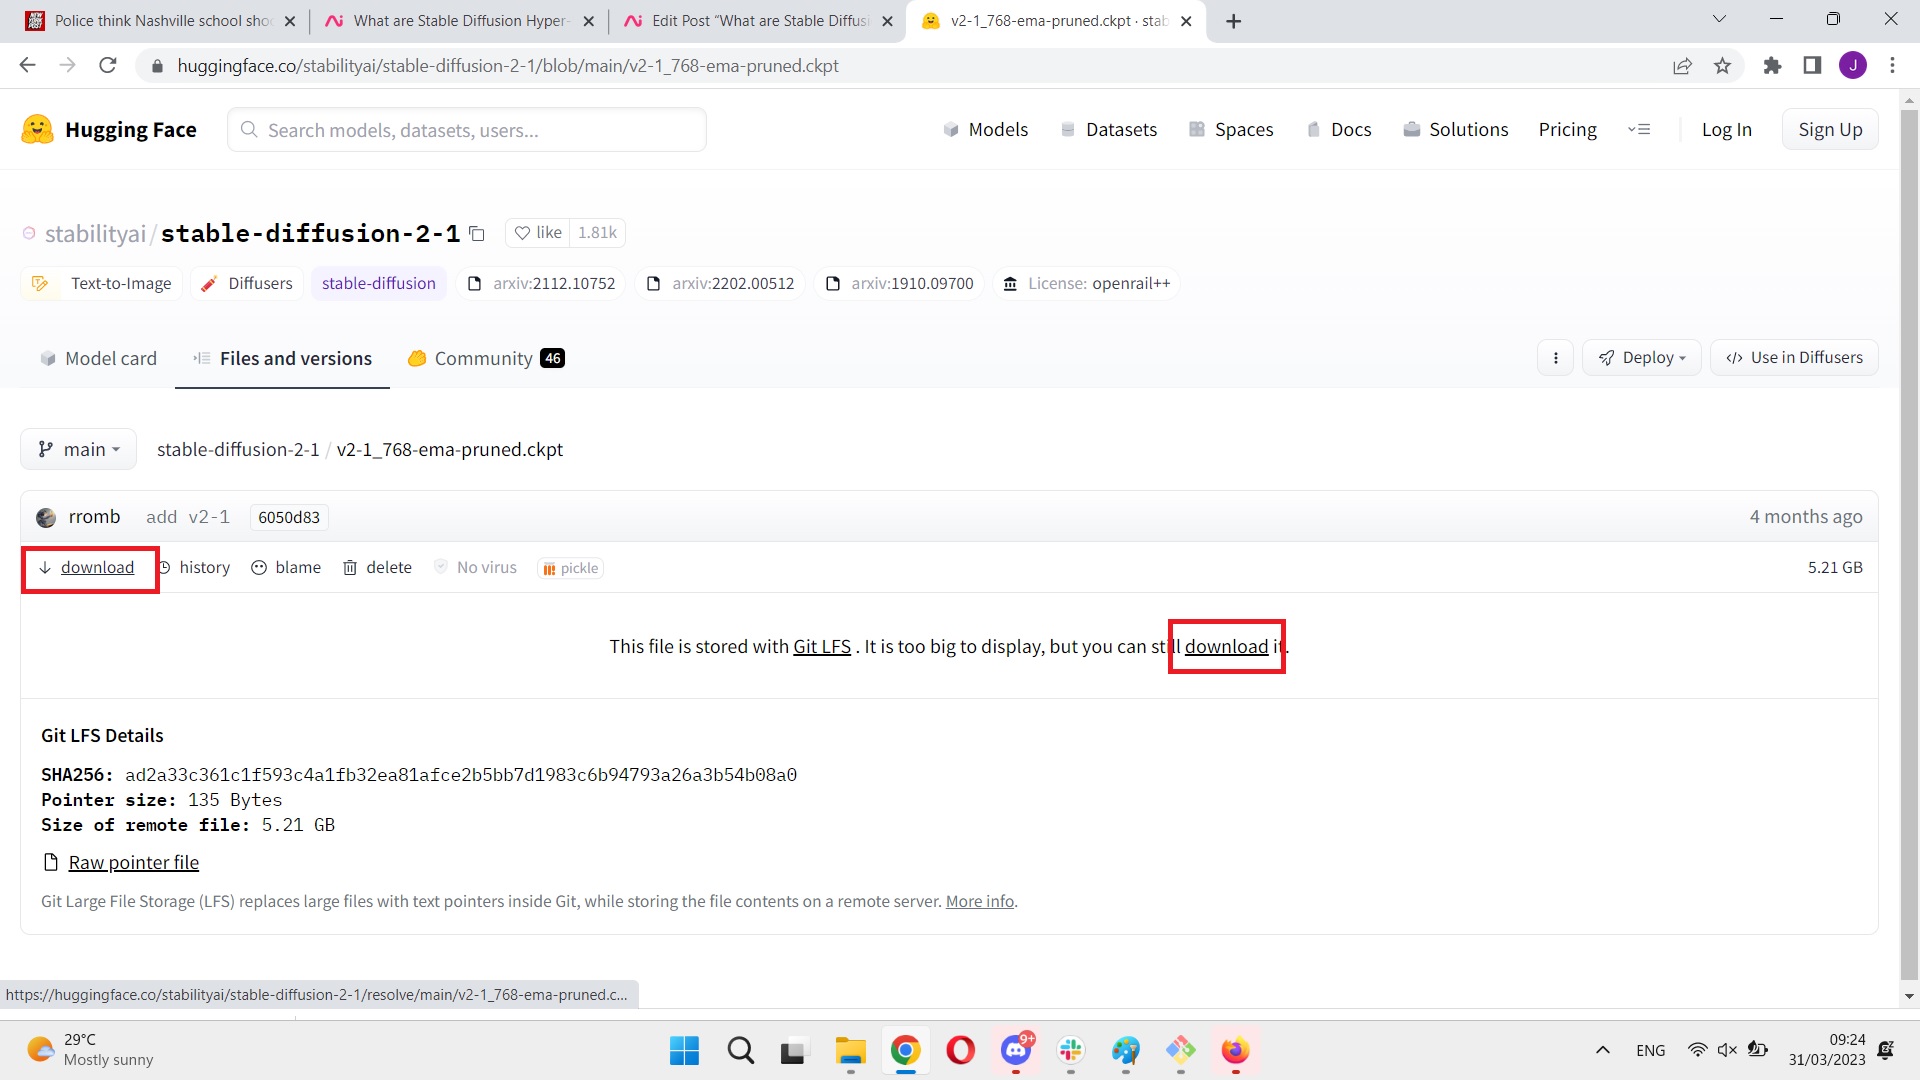This screenshot has width=1920, height=1080.
Task: Click the delete trash option
Action: [377, 568]
